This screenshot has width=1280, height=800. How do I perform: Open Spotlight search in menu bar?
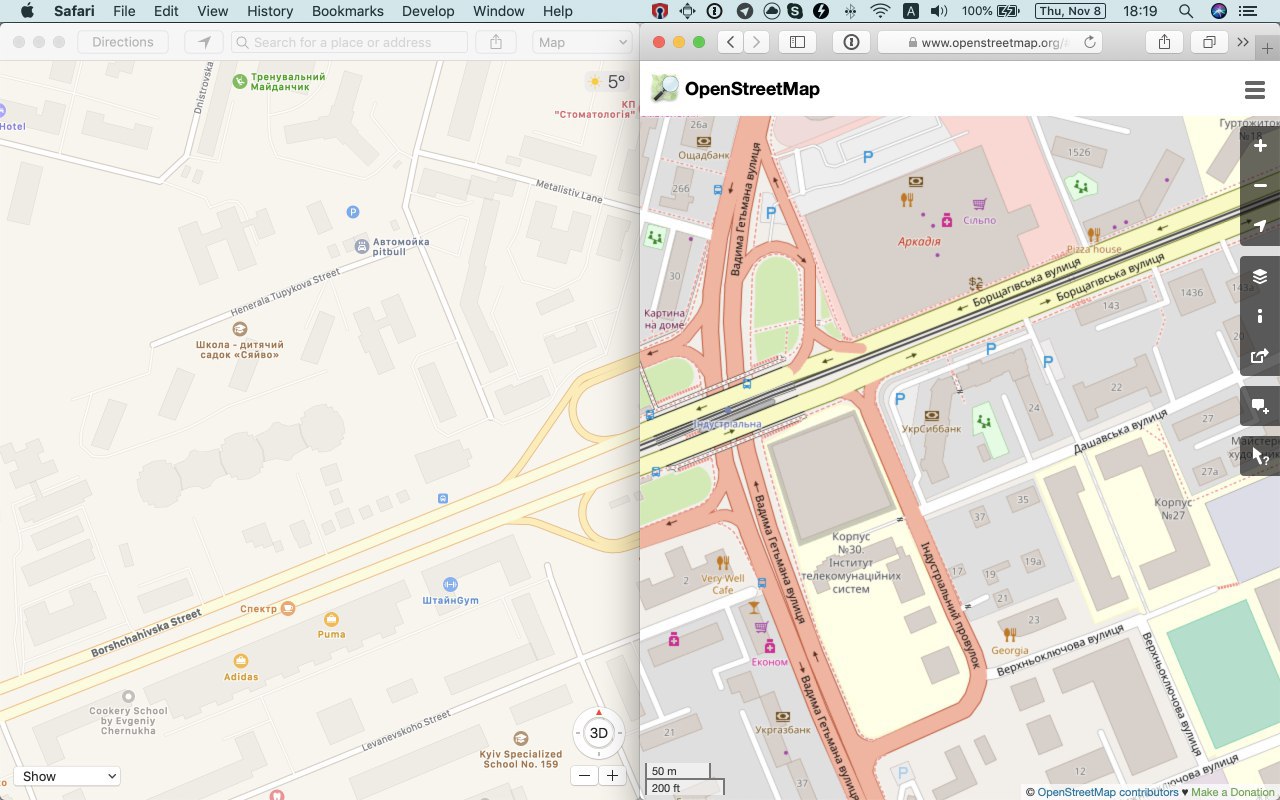click(x=1186, y=11)
